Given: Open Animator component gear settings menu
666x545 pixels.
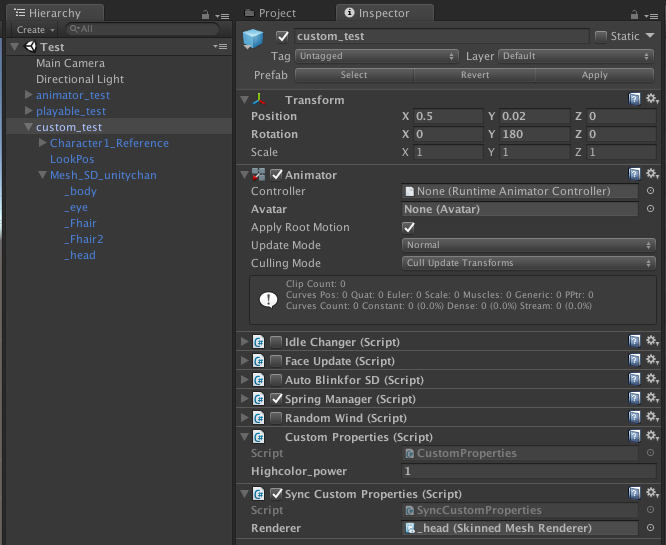Looking at the screenshot, I should 652,174.
